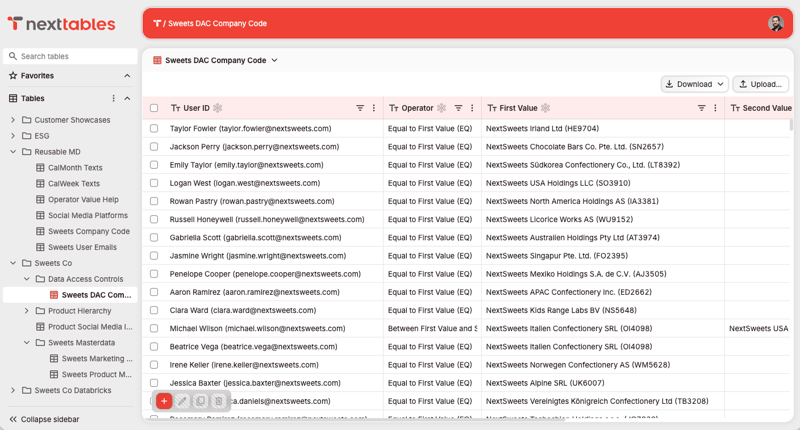Open the Sweets Marketing ... table
800x430 pixels.
96,359
